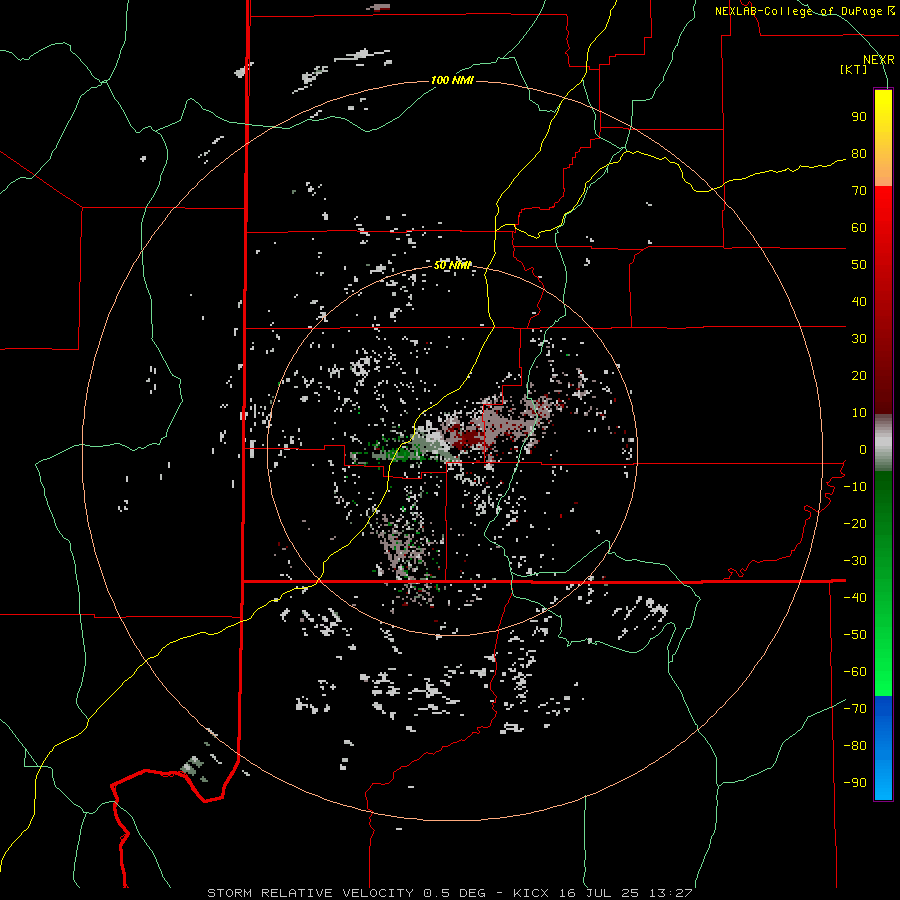Click the dark red velocity patch east of center
This screenshot has width=900, height=900.
[x=467, y=439]
